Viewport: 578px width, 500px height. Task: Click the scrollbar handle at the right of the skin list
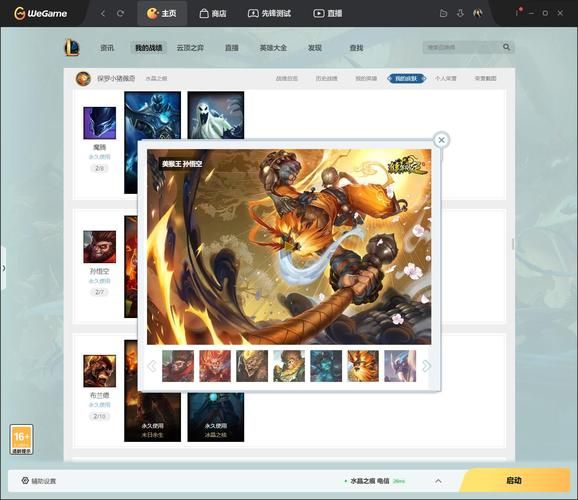tap(512, 244)
